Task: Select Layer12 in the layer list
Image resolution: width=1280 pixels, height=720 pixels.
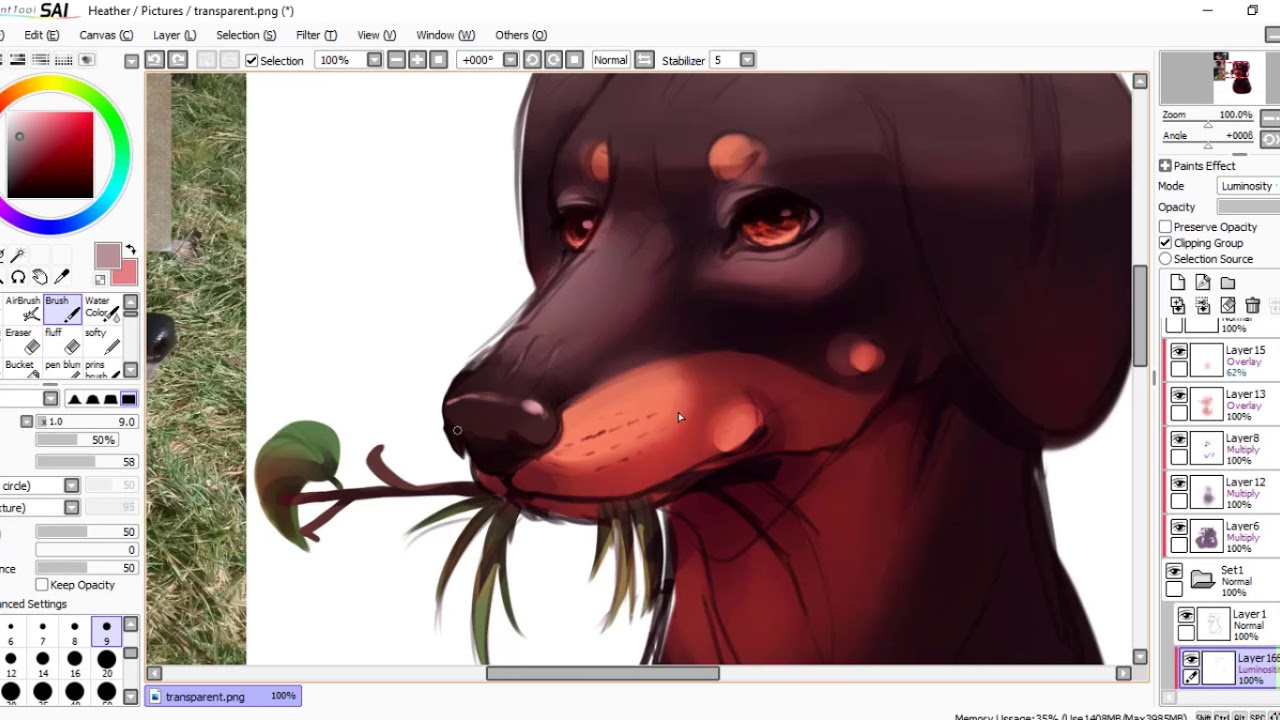Action: click(x=1222, y=492)
